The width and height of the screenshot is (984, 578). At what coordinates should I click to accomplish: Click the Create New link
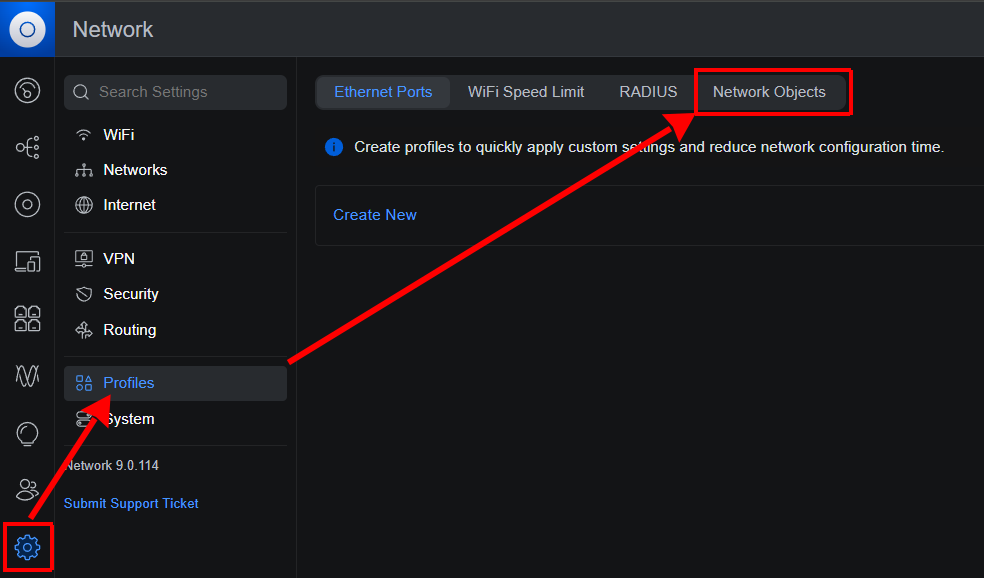(375, 215)
